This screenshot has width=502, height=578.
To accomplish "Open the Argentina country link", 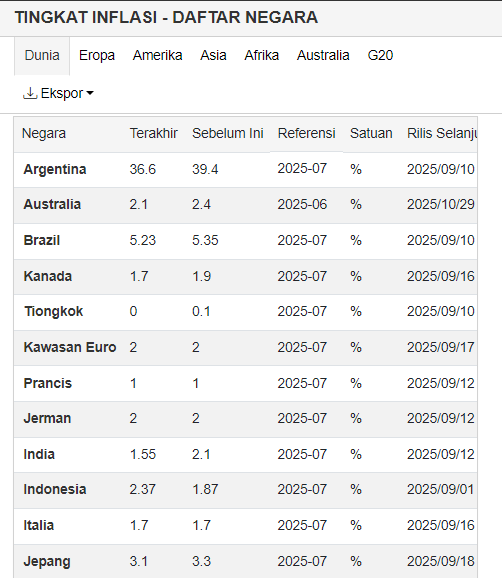I will (55, 169).
